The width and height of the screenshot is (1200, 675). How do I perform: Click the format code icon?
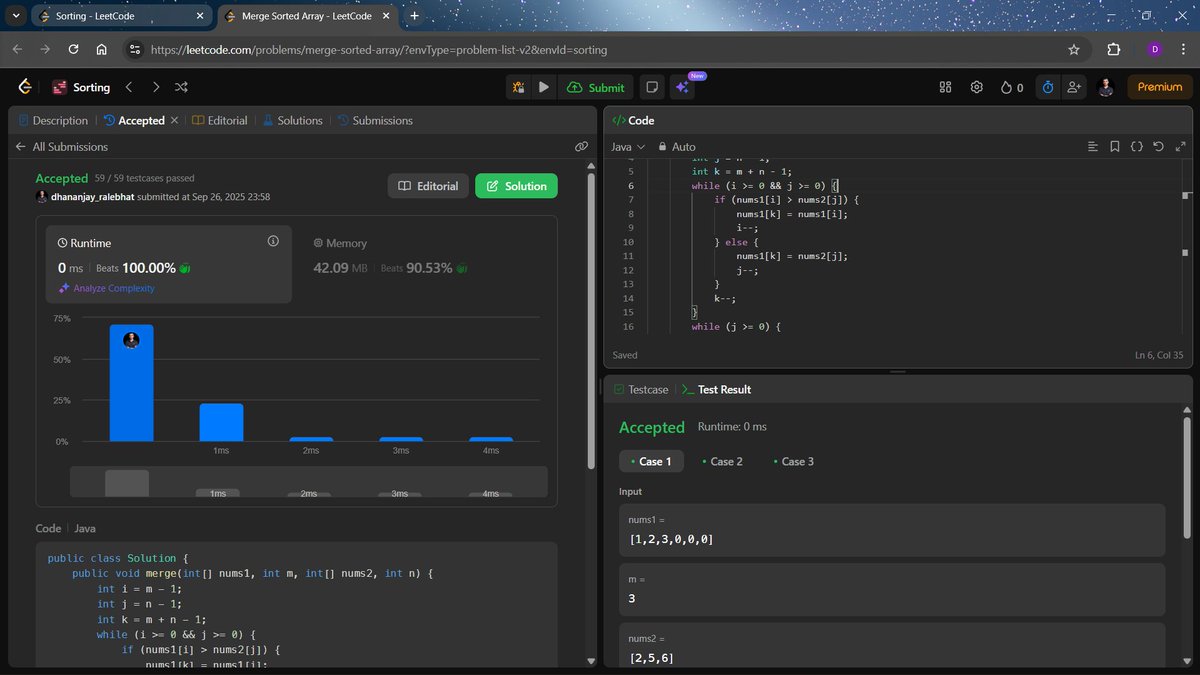coord(1093,146)
